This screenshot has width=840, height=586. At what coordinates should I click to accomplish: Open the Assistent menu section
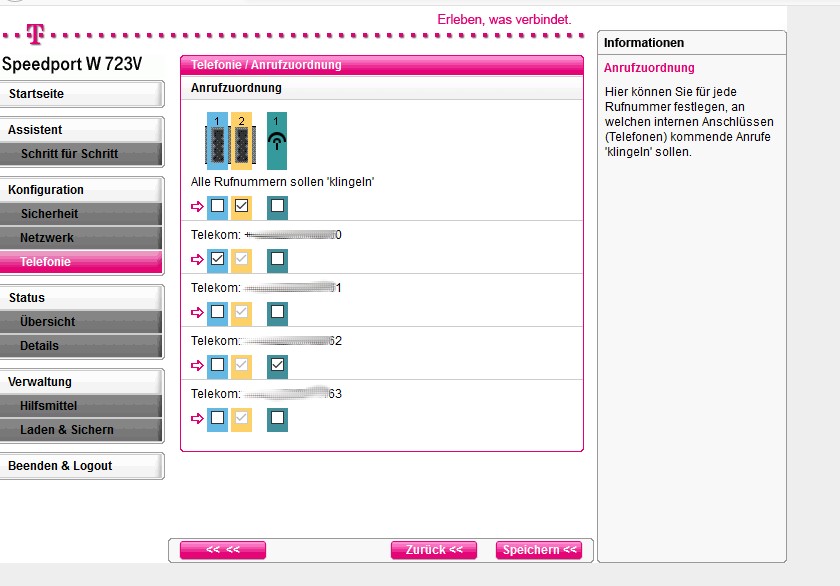[81, 130]
